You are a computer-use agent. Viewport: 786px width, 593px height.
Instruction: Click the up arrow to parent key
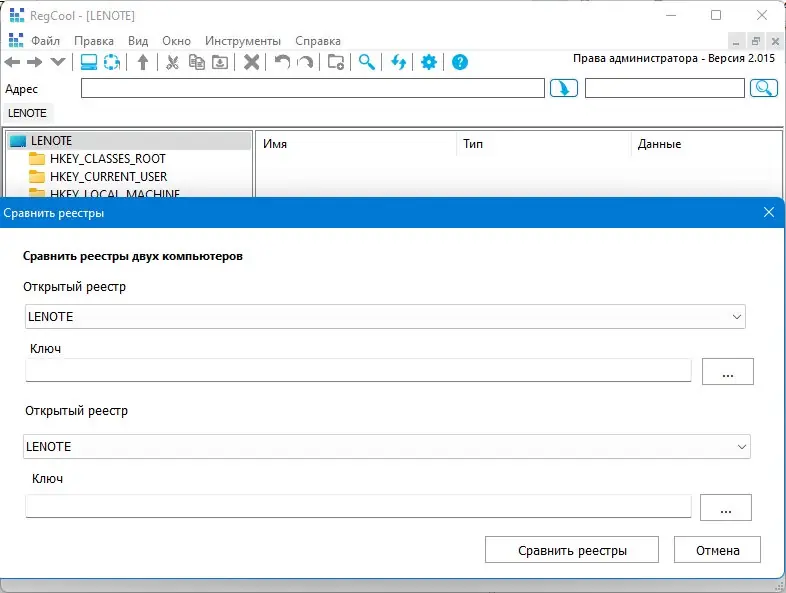coord(143,62)
